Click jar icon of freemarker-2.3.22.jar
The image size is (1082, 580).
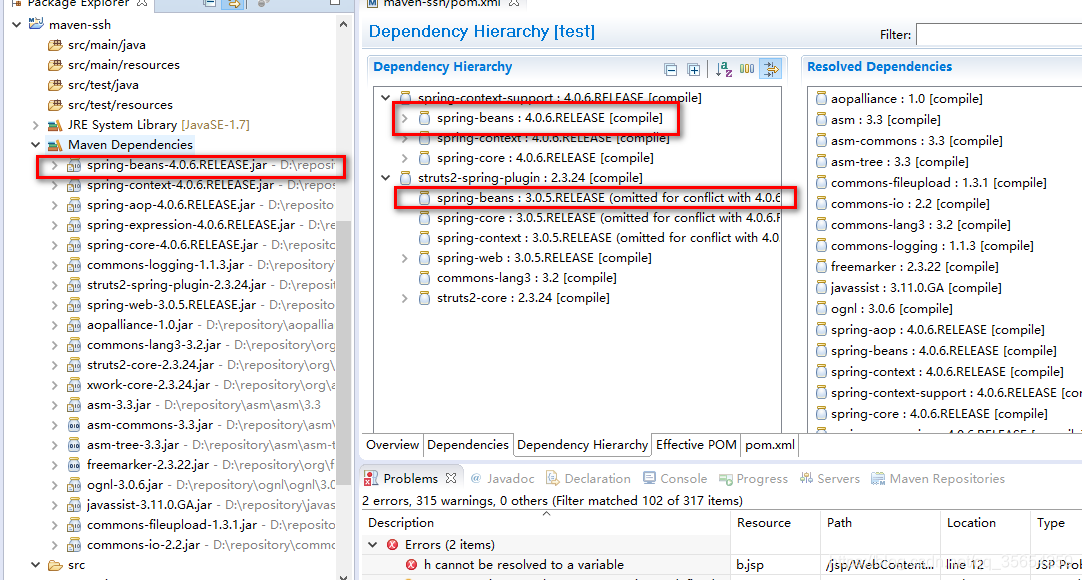point(74,466)
